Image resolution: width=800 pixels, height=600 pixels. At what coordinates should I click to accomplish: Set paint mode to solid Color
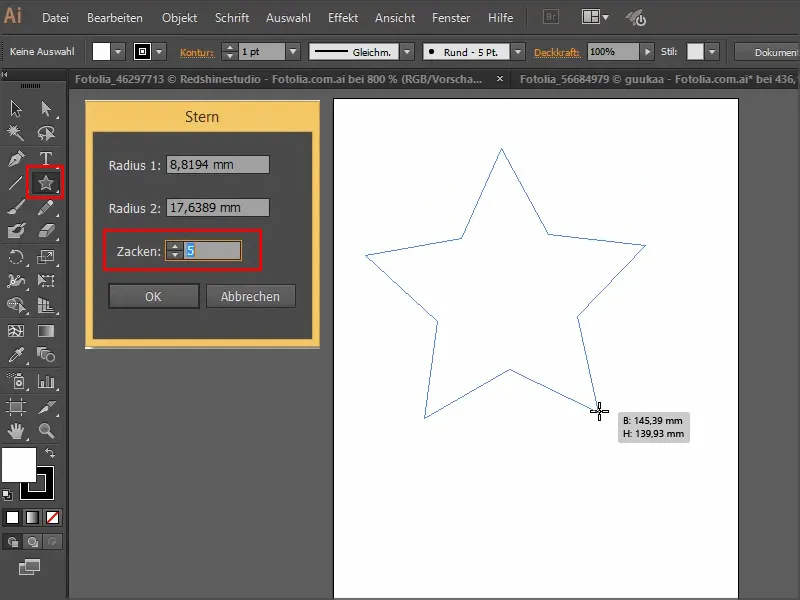point(12,517)
